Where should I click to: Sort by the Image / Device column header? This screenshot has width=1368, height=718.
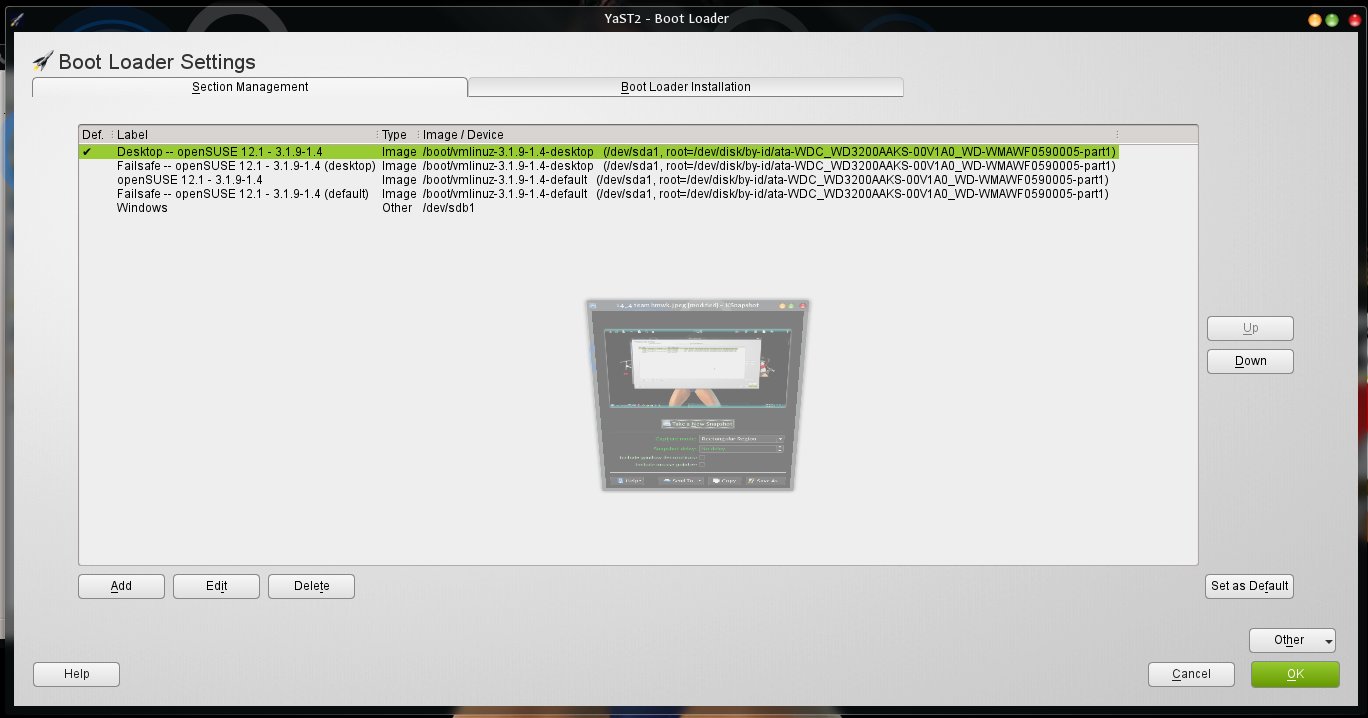click(768, 135)
